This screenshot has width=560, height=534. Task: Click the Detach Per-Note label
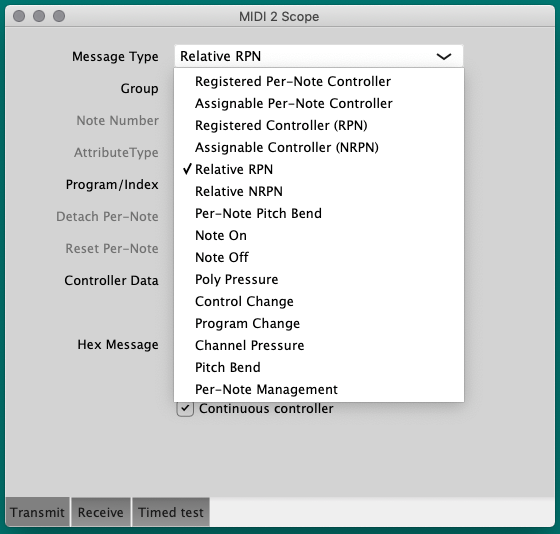[107, 217]
